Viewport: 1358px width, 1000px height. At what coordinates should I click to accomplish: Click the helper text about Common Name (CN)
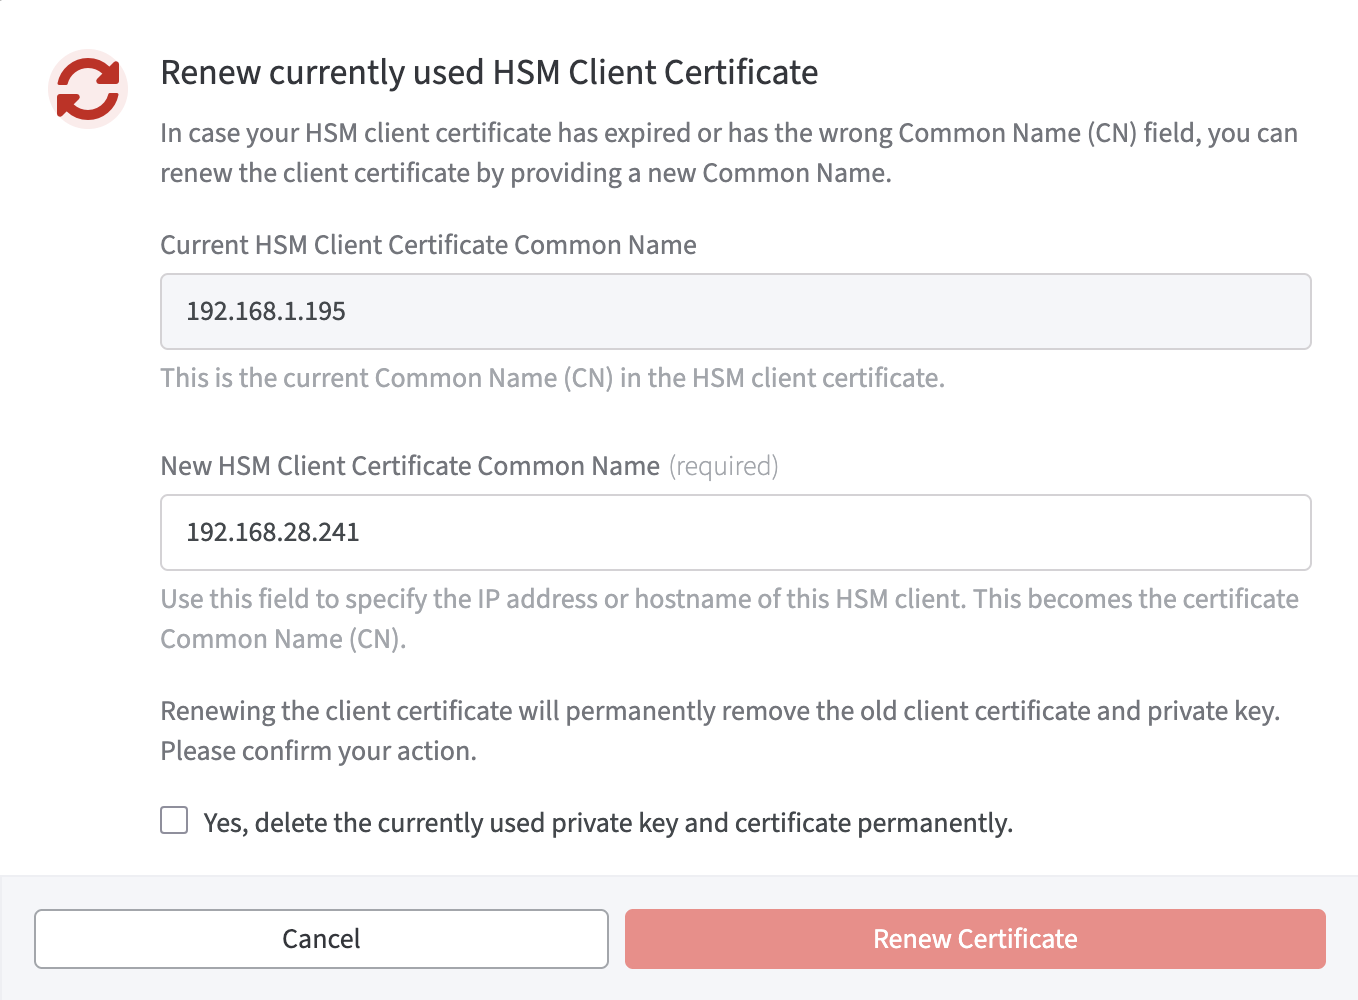[x=728, y=618]
